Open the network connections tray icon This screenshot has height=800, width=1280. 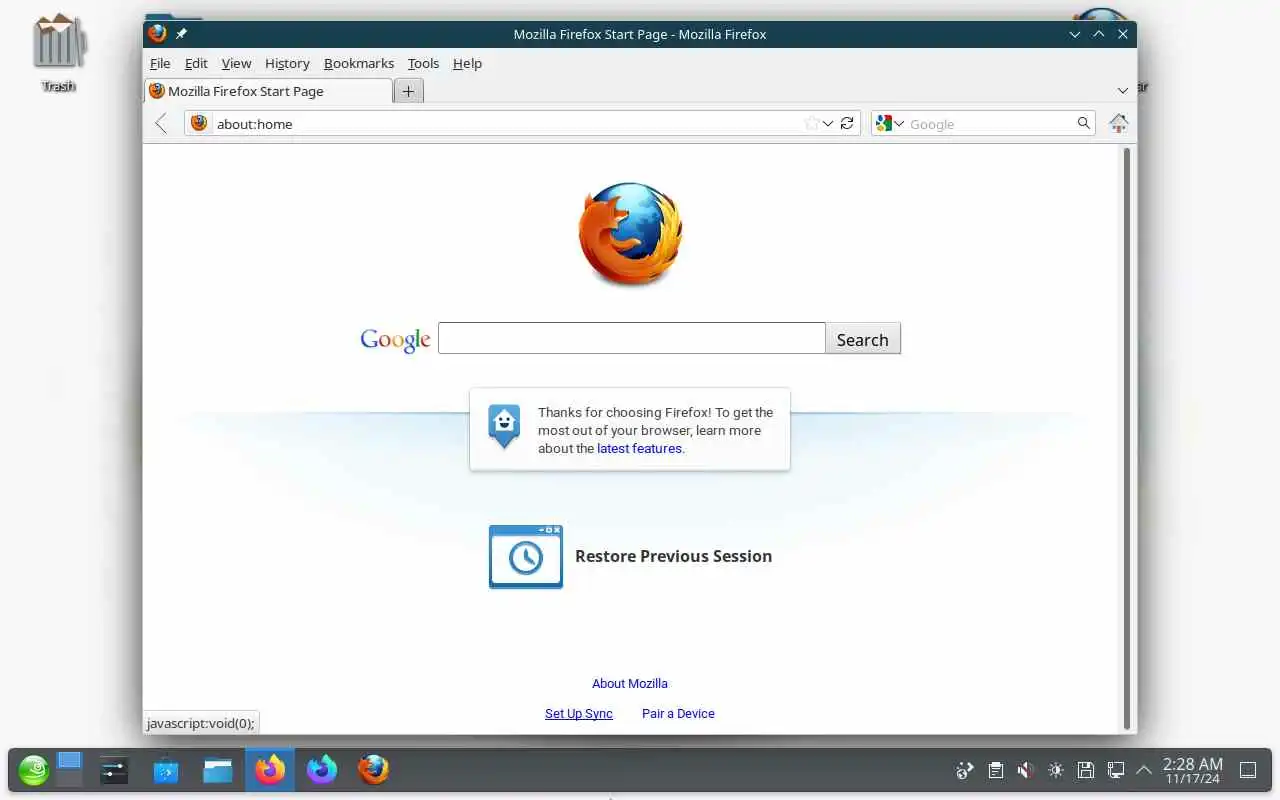click(1115, 770)
